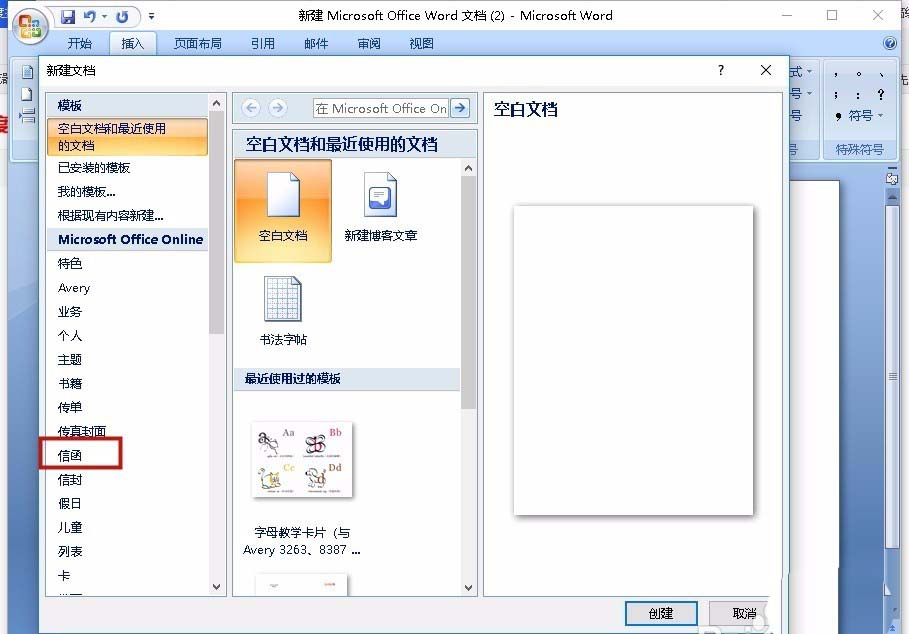
Task: Select Avery template category
Action: [x=74, y=288]
